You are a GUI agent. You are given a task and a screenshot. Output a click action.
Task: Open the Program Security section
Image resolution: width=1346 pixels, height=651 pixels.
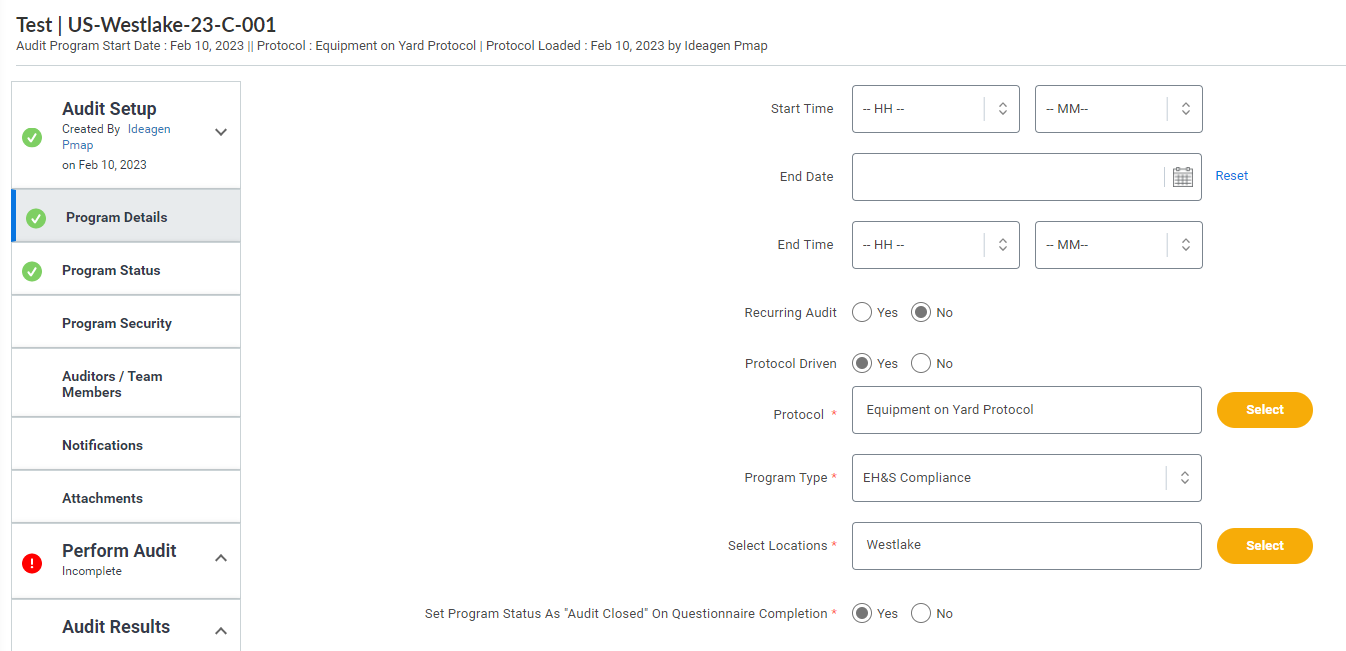click(x=126, y=322)
